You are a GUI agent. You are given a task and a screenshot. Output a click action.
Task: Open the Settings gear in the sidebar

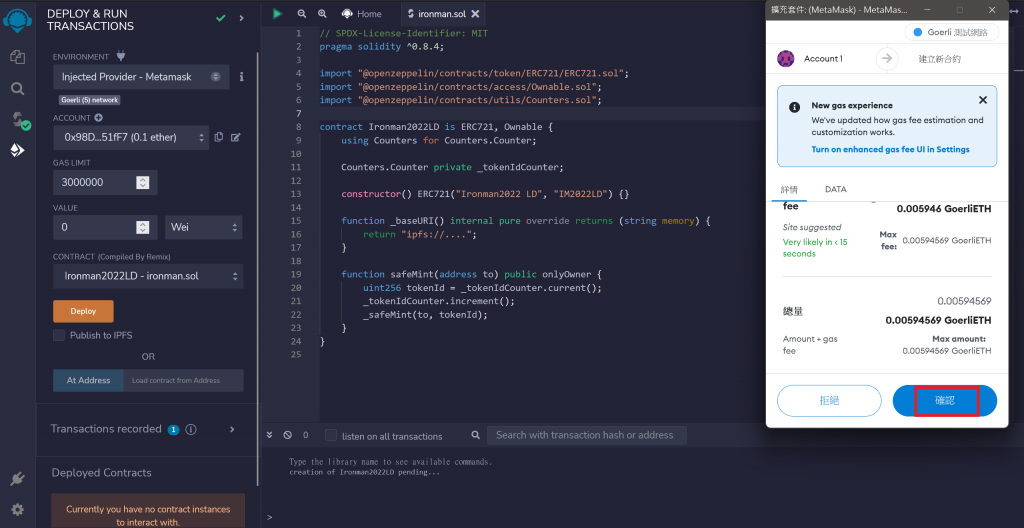18,509
